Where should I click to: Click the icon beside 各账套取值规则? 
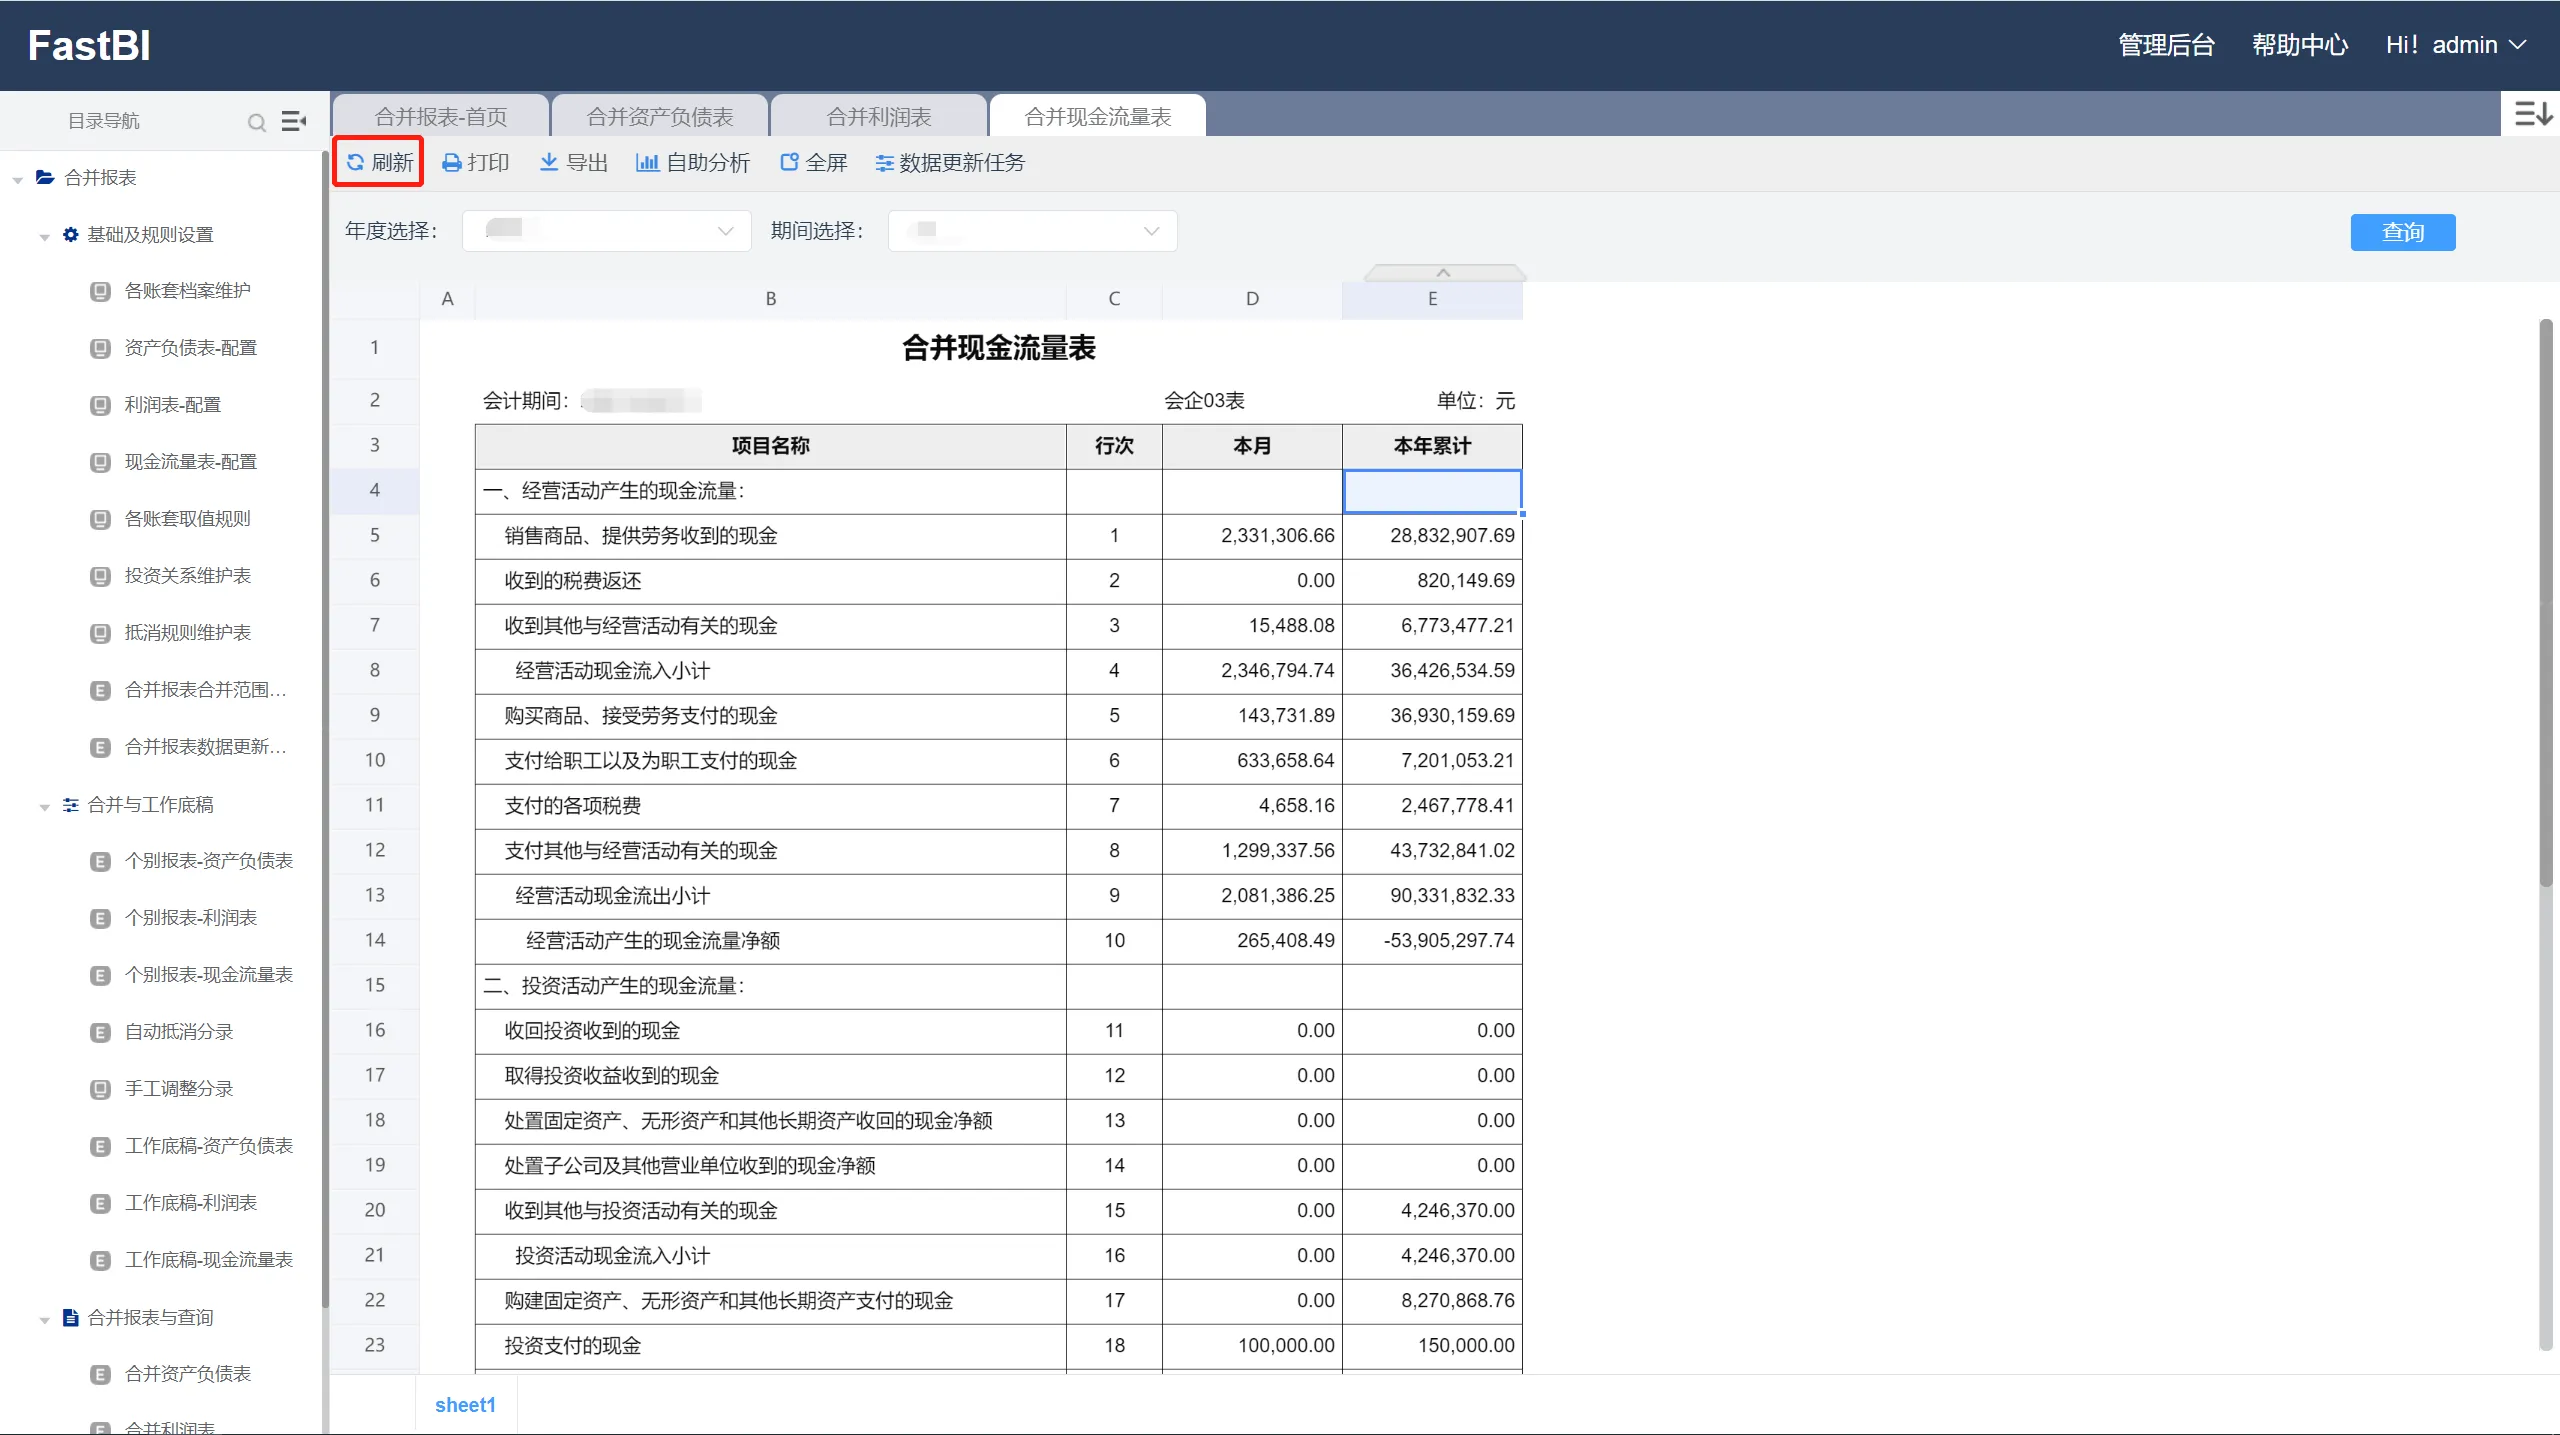[100, 519]
